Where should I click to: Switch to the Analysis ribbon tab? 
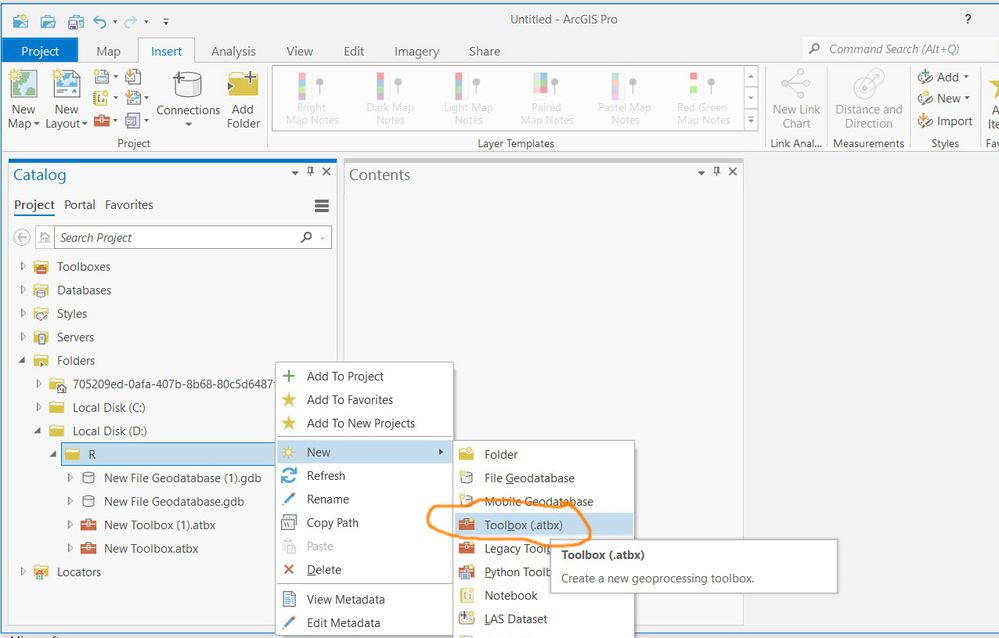pos(233,52)
